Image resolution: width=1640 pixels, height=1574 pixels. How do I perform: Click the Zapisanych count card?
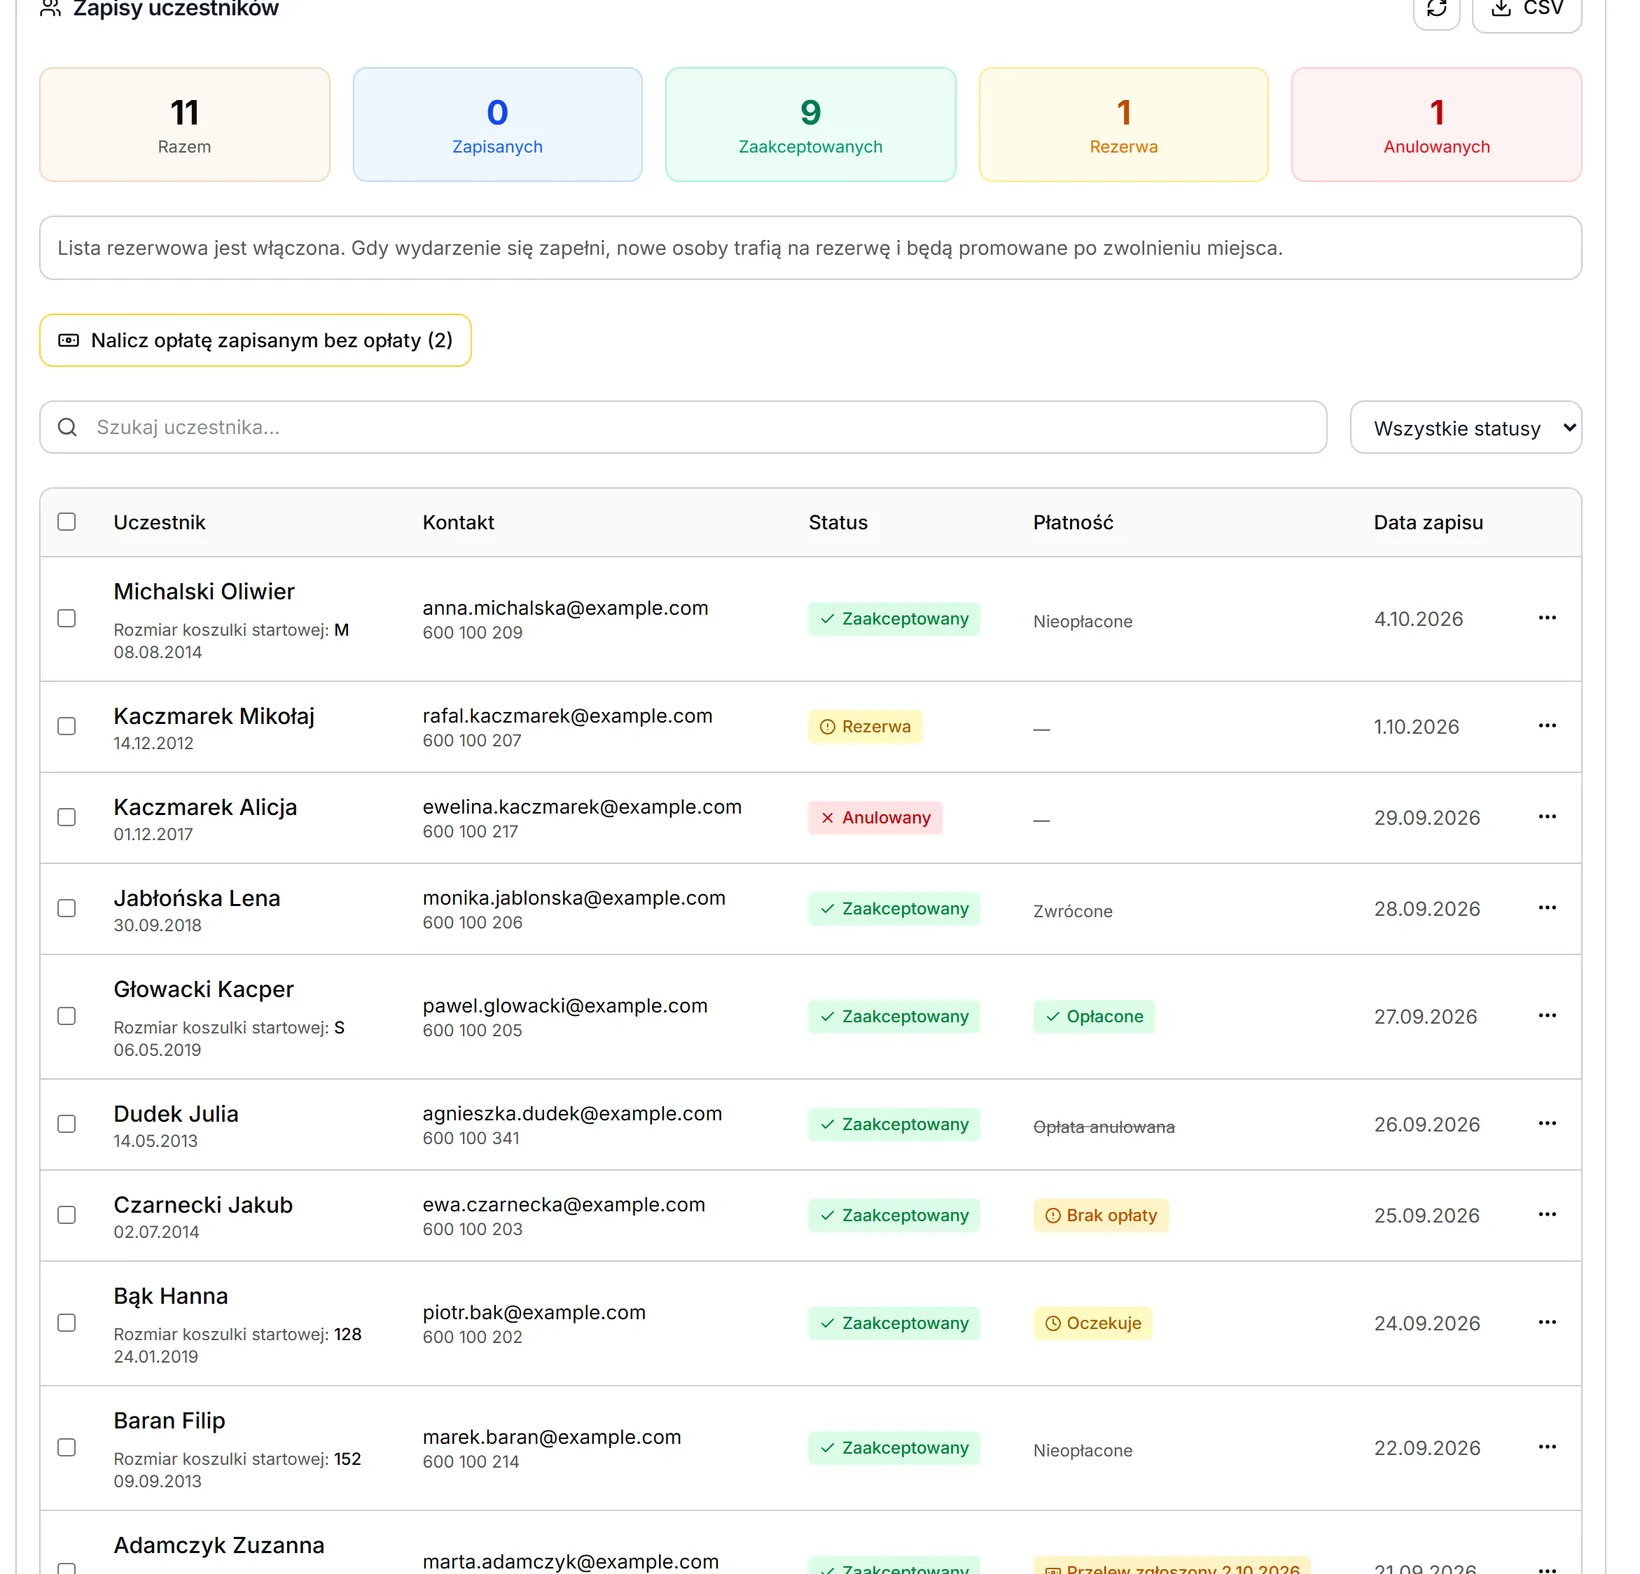point(498,125)
